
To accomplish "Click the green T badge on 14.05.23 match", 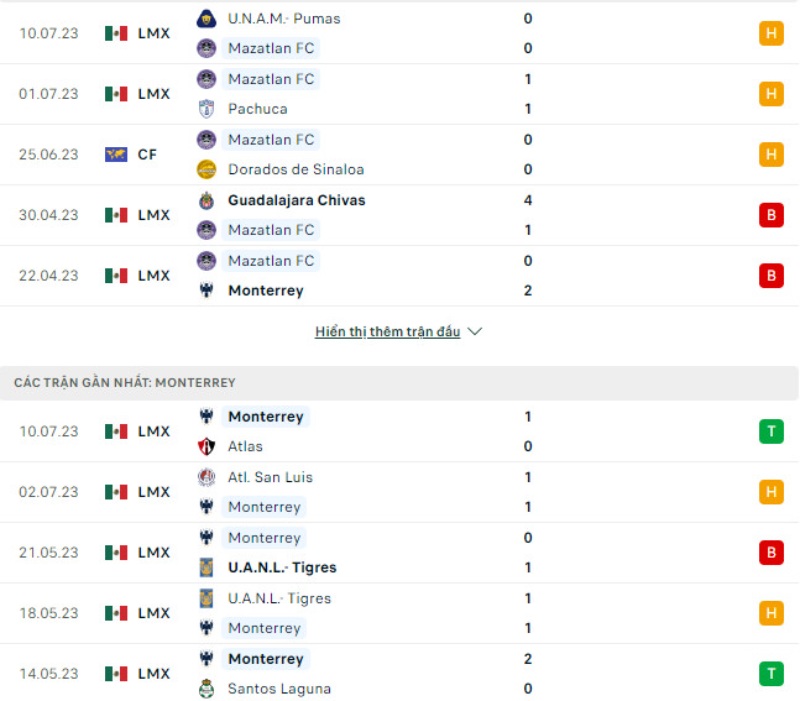I will tap(771, 674).
